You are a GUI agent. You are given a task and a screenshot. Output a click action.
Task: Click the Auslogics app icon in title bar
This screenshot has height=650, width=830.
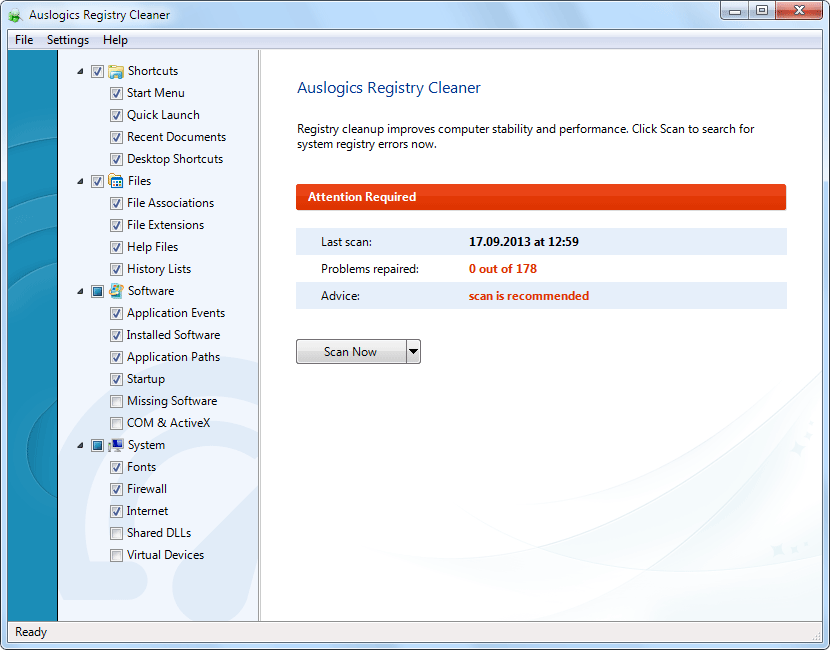pos(16,15)
